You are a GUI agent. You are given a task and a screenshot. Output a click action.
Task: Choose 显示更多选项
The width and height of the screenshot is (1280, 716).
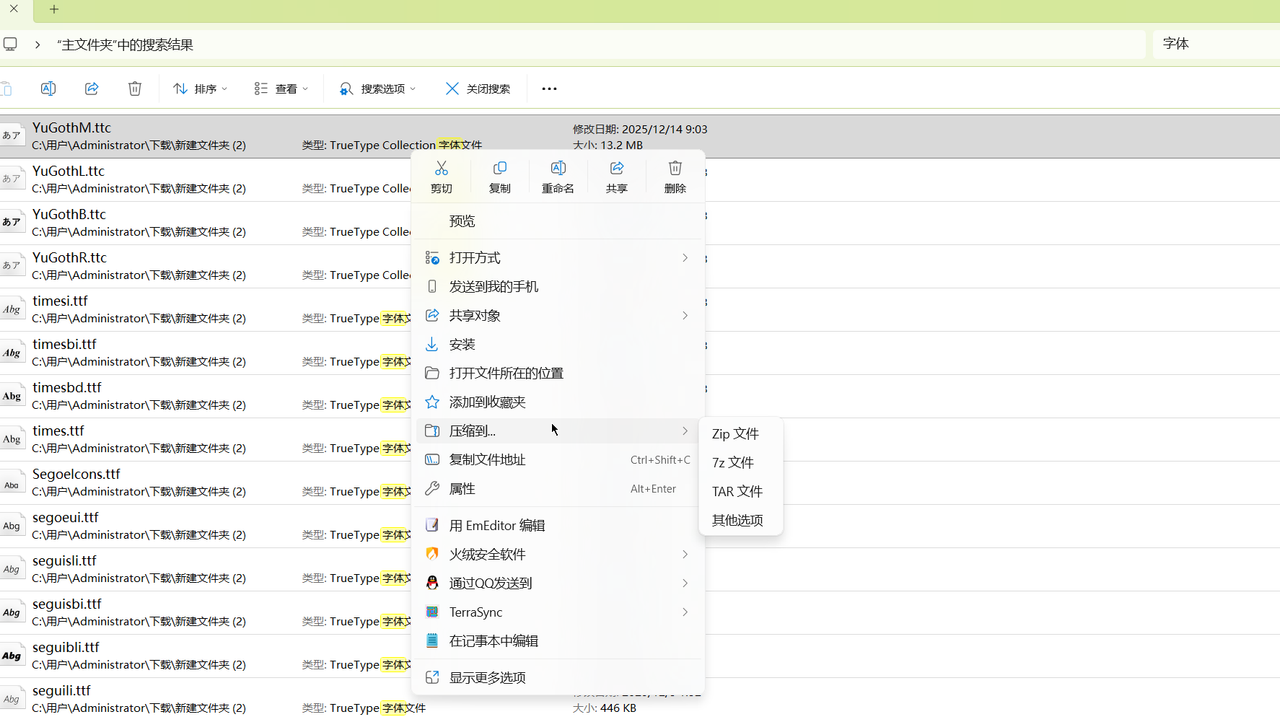[x=558, y=677]
